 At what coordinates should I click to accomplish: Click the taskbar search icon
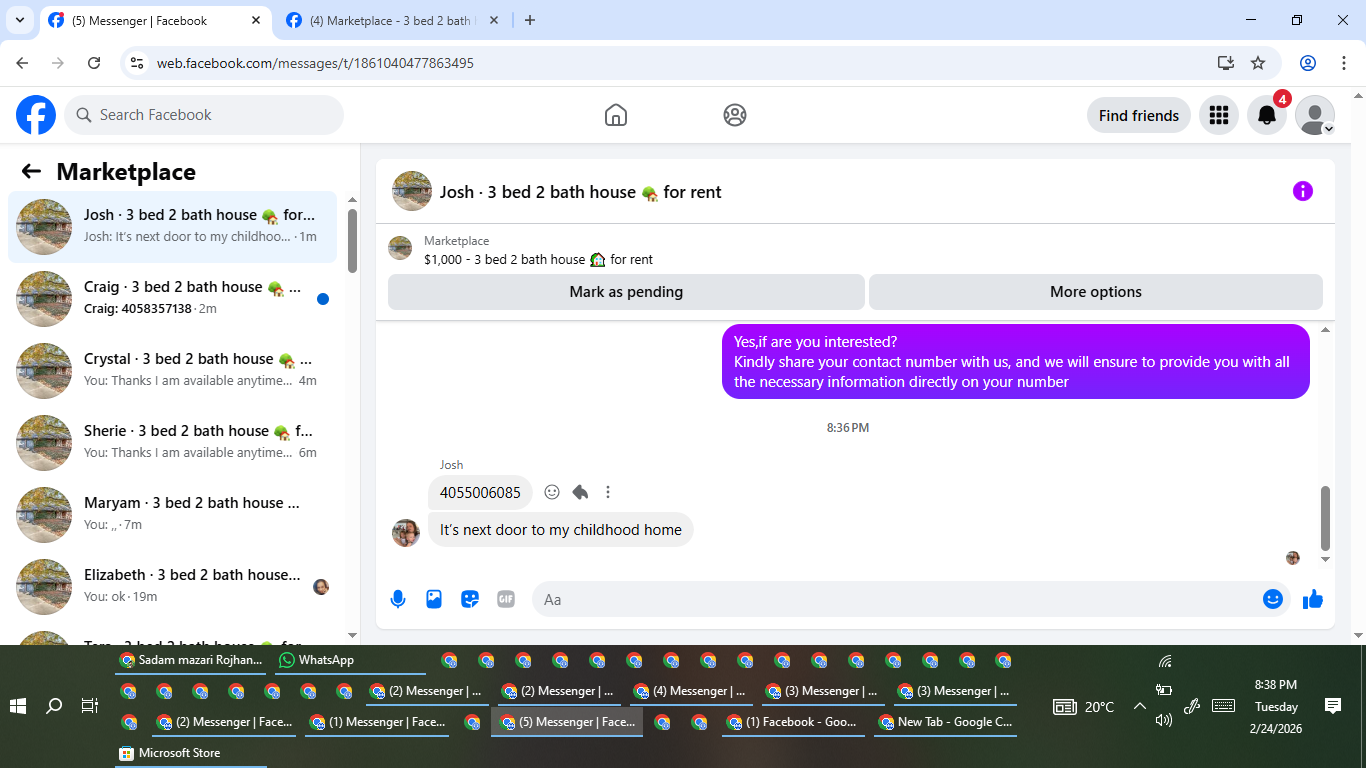(54, 706)
